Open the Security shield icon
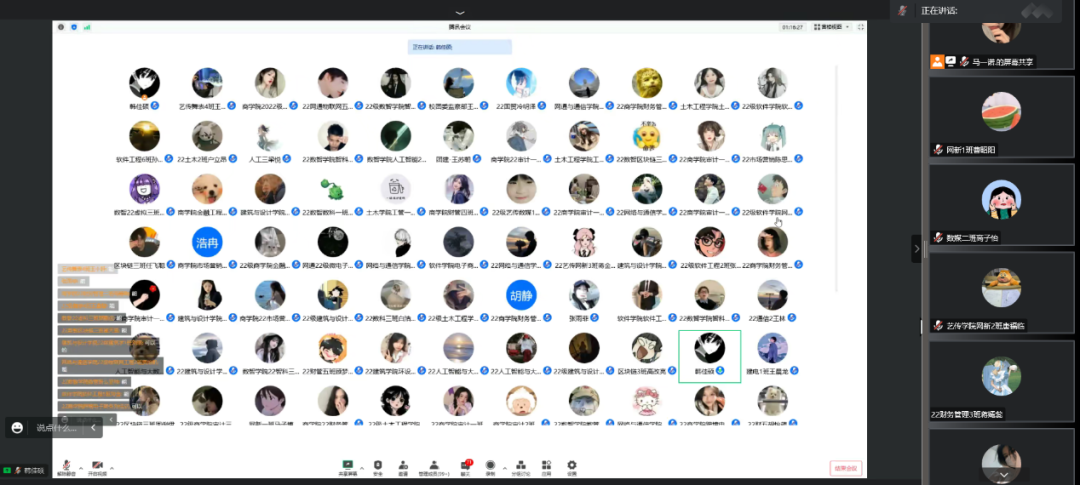1080x485 pixels. [377, 466]
